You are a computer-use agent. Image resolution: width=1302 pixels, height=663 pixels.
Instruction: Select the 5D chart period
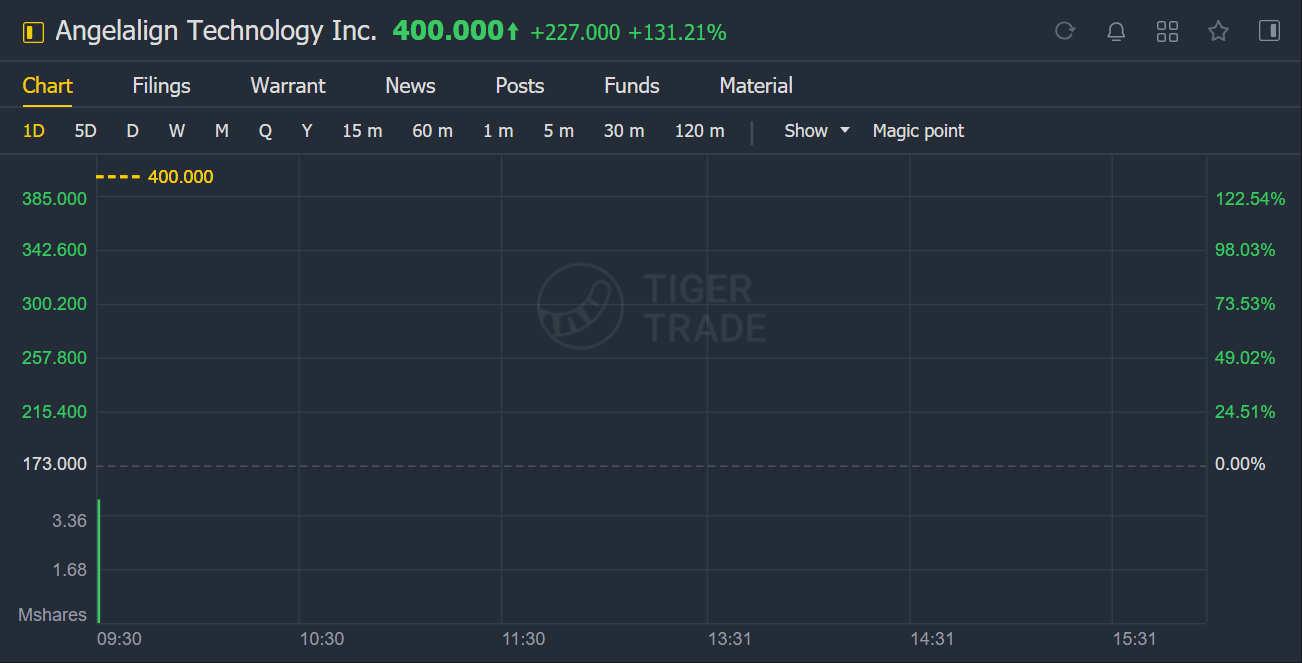86,131
